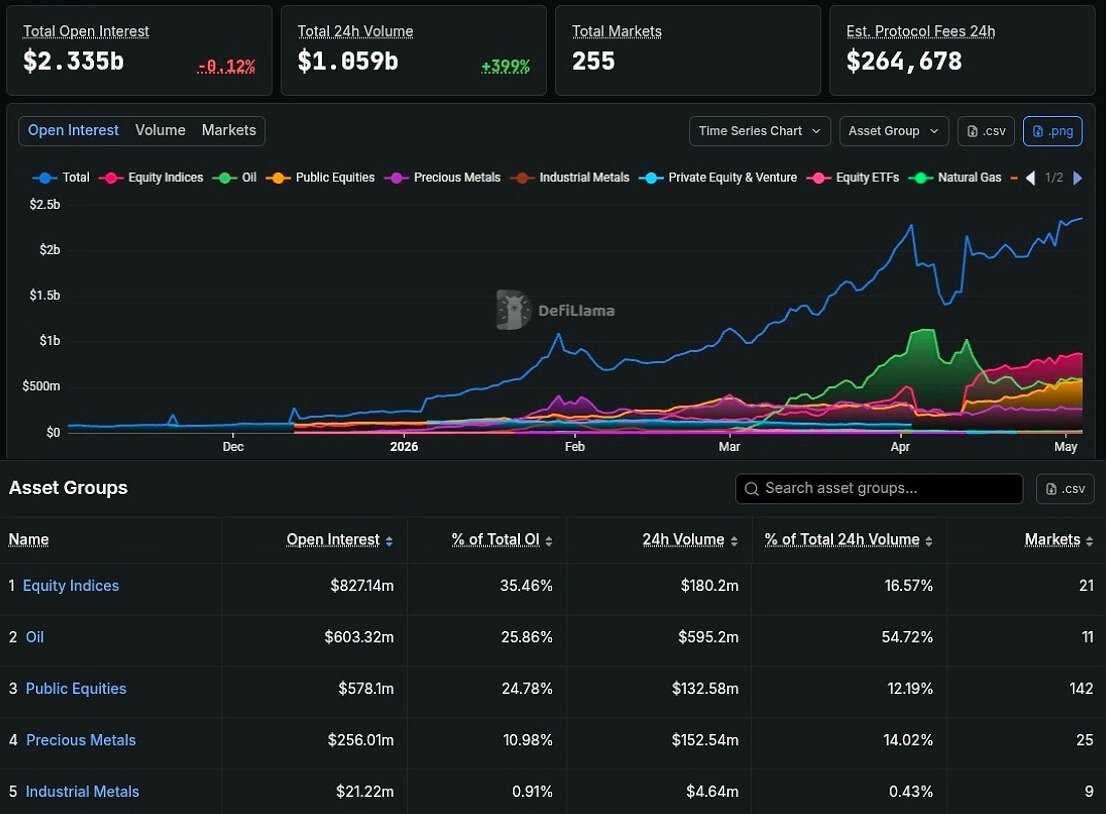
Task: Click the +399% change value
Action: click(x=505, y=66)
